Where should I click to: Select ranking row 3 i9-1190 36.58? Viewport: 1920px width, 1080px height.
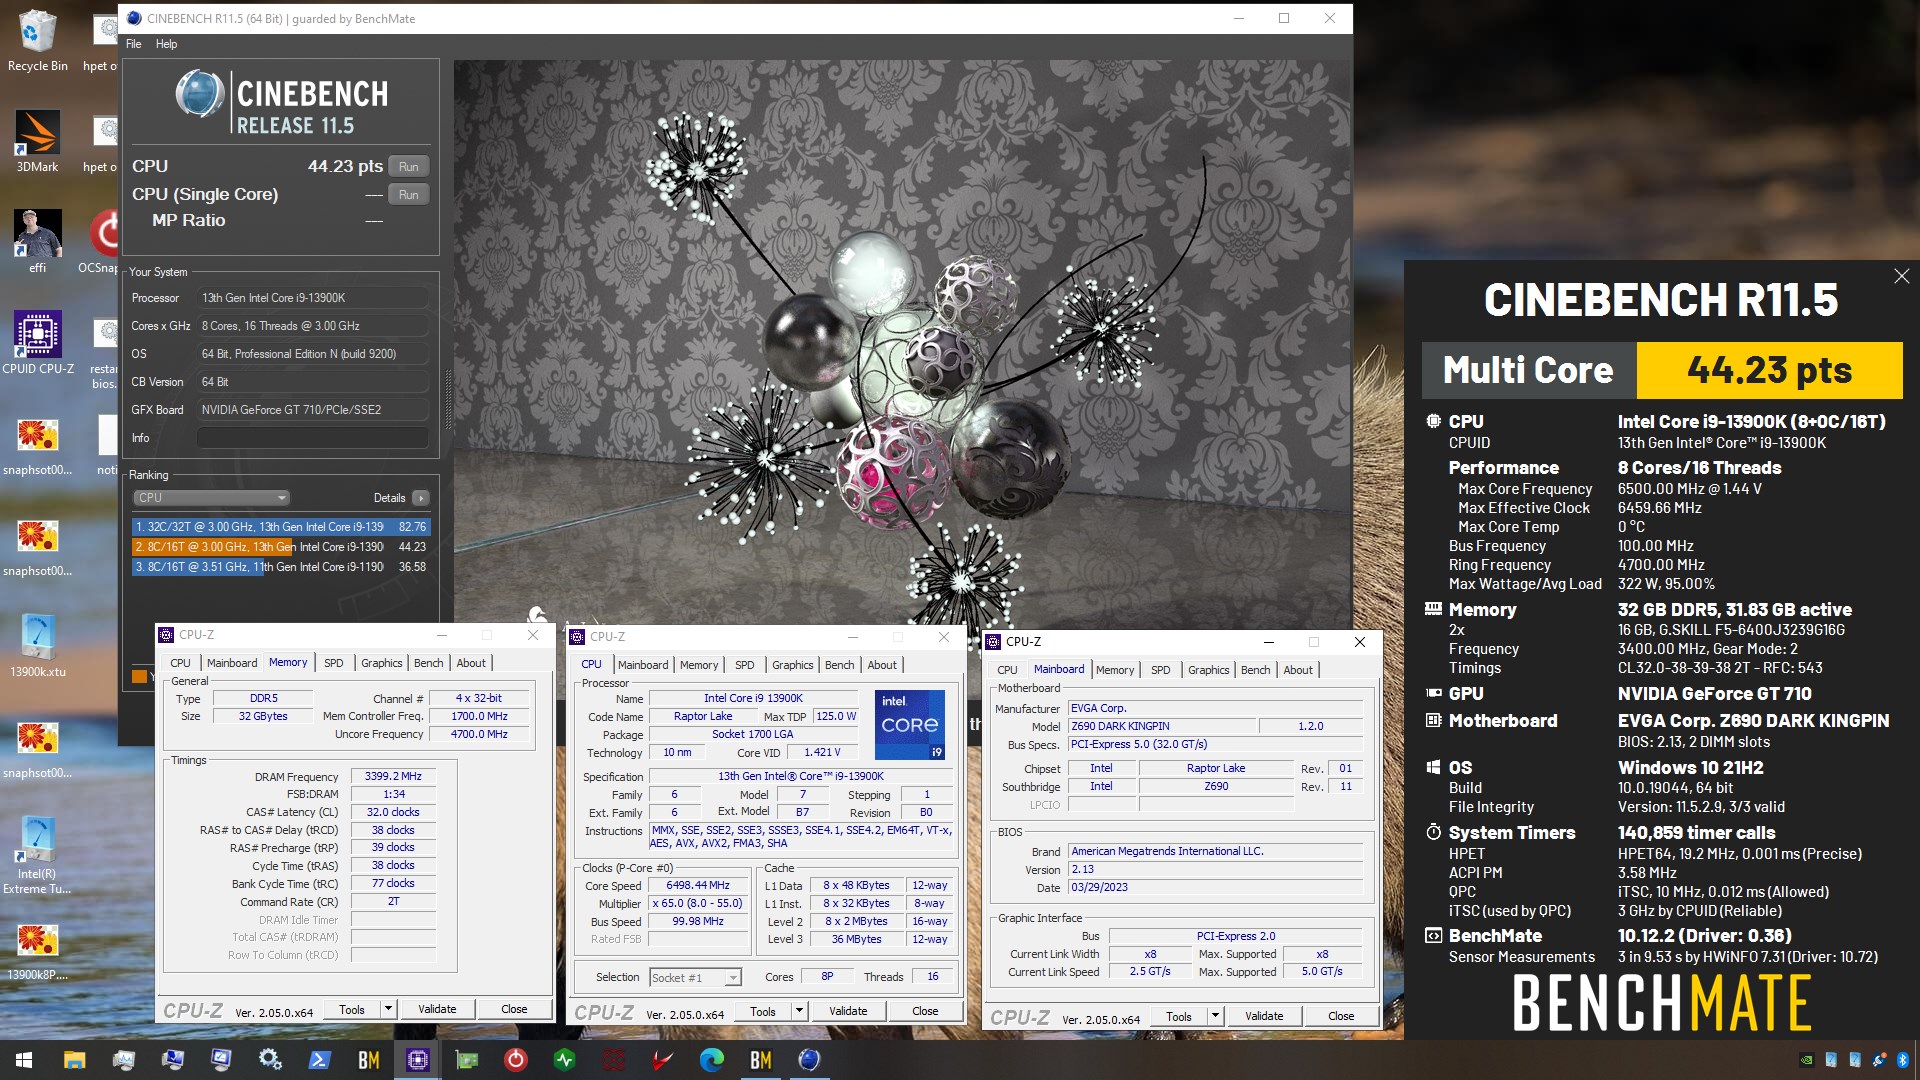pos(281,567)
